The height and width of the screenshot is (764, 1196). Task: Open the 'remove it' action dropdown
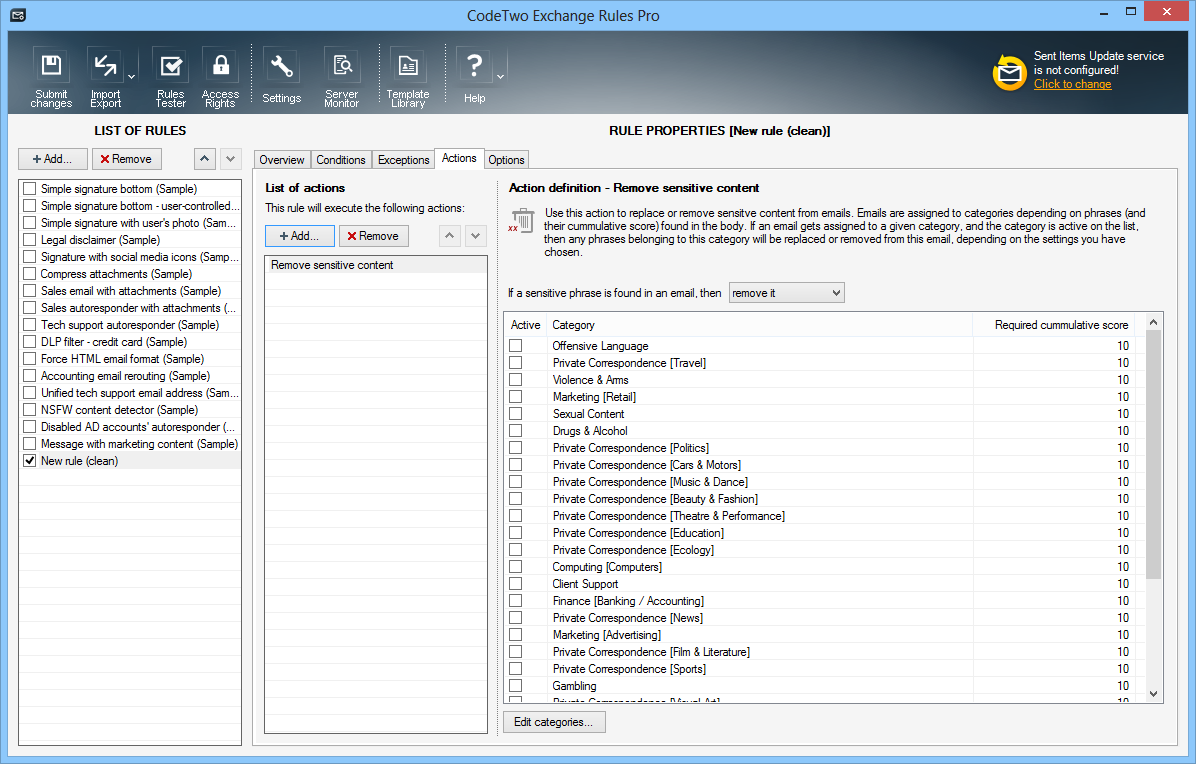786,293
